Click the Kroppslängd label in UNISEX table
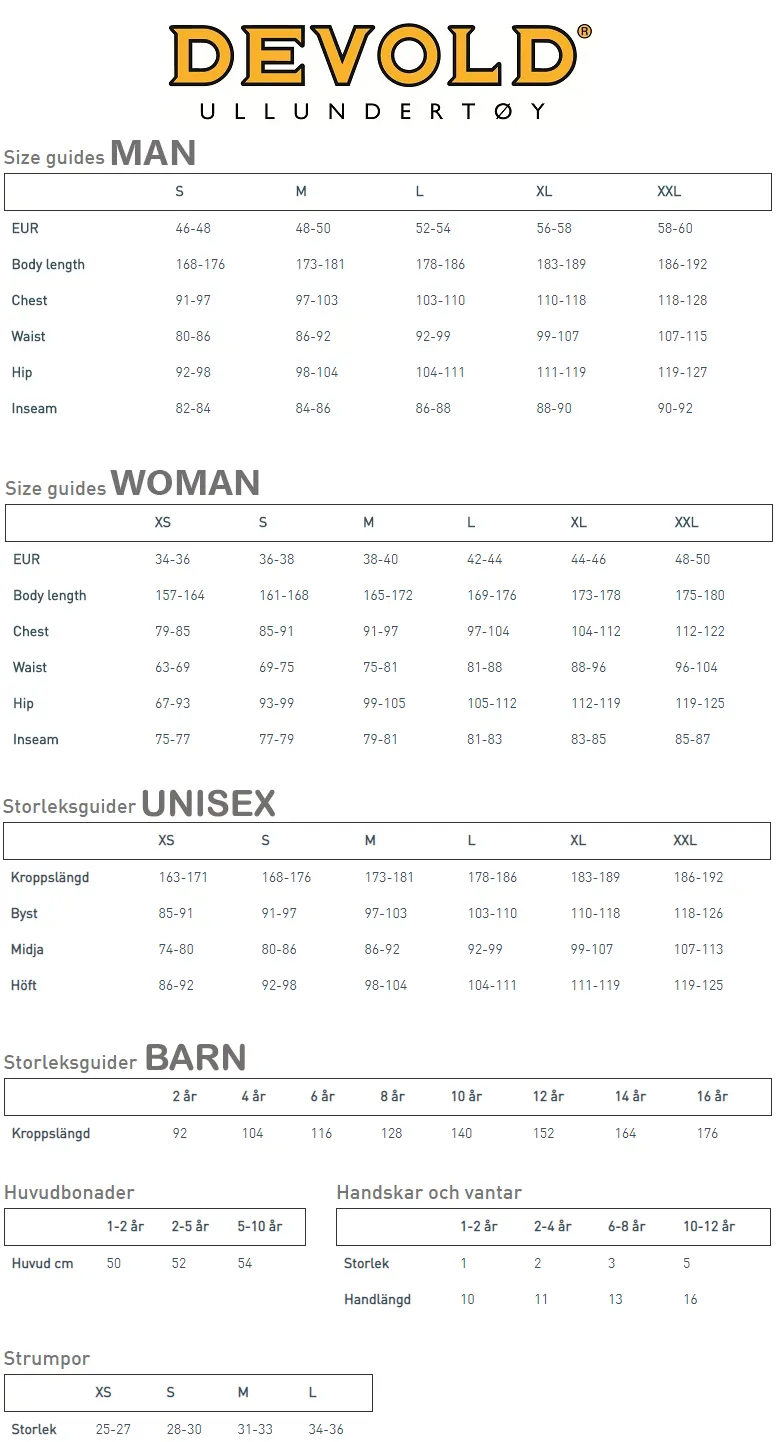Viewport: 779px width, 1442px height. point(50,877)
